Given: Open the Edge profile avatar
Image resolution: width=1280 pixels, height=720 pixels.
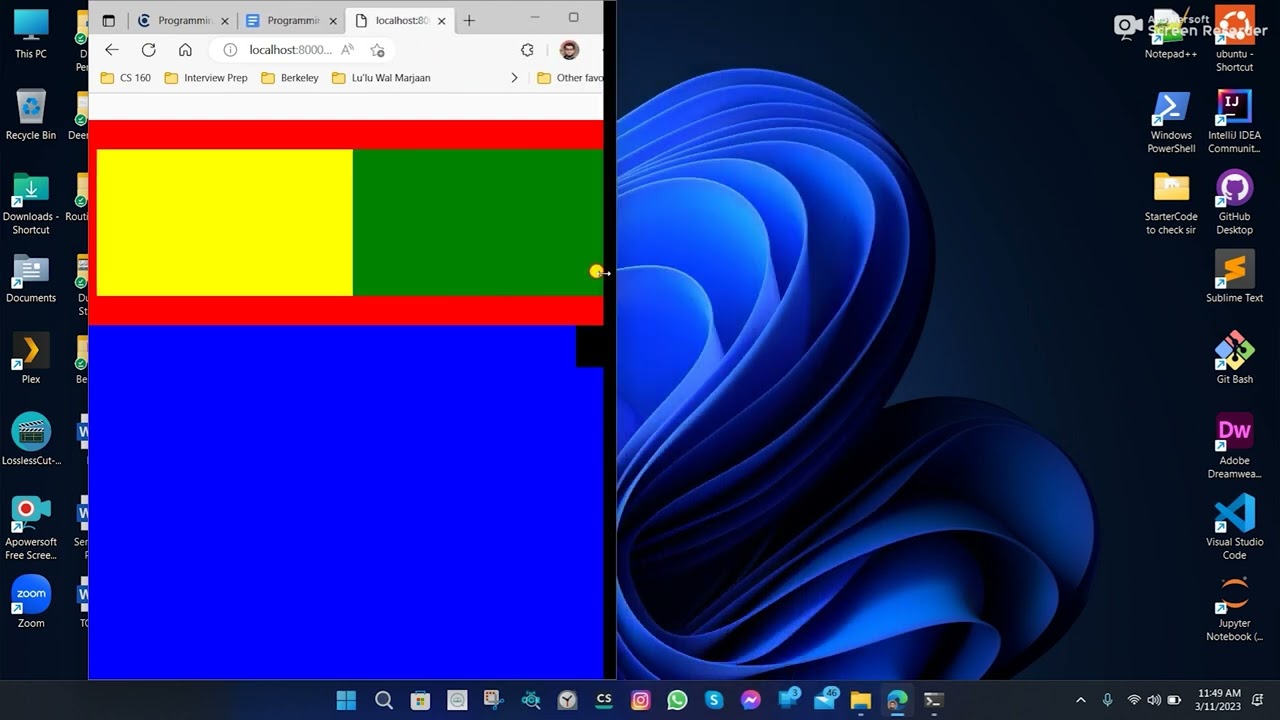Looking at the screenshot, I should [569, 50].
